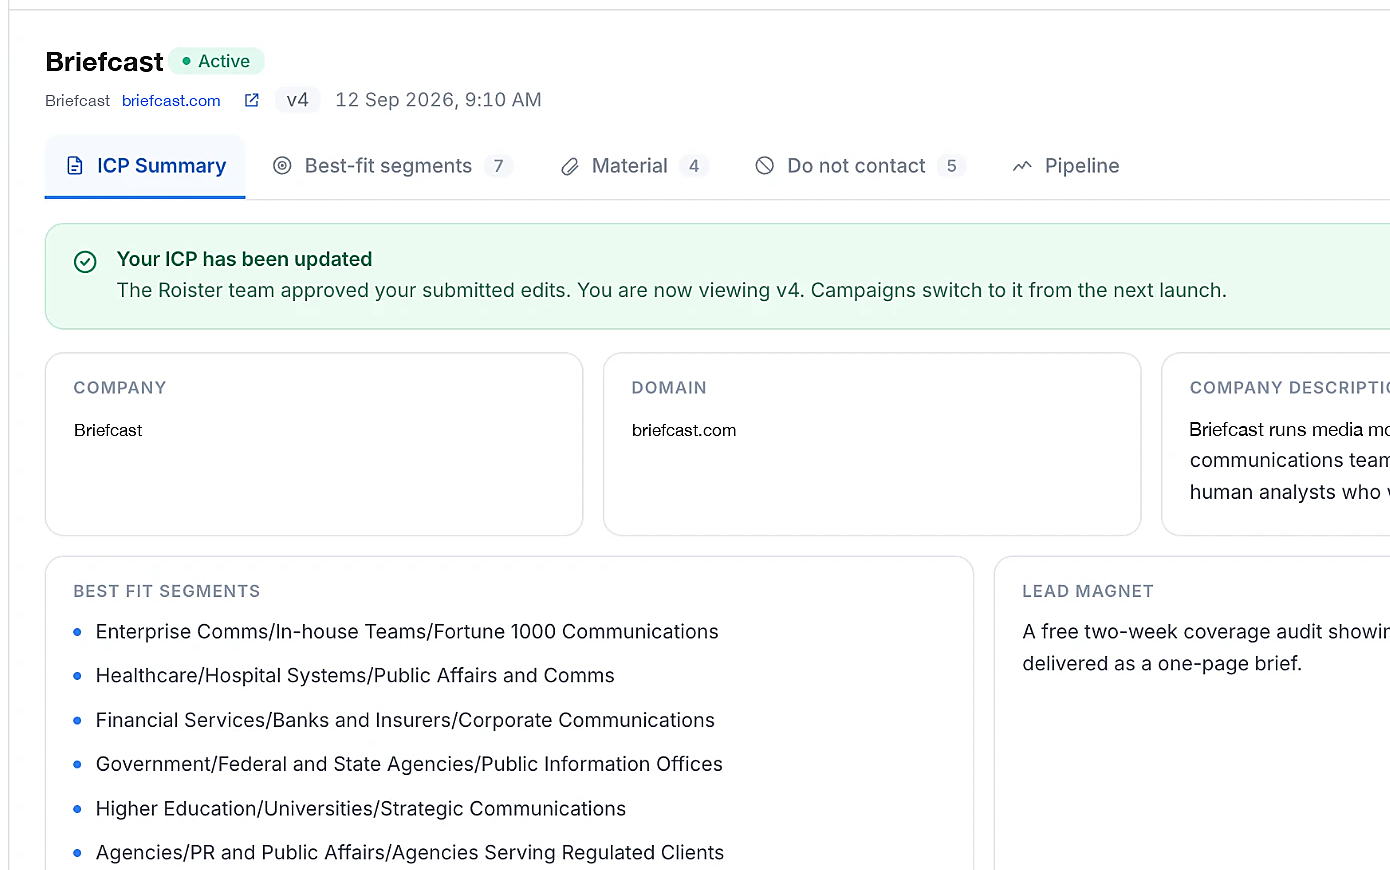Click the gray Briefcast label beside the domain link
The height and width of the screenshot is (870, 1390).
[78, 101]
